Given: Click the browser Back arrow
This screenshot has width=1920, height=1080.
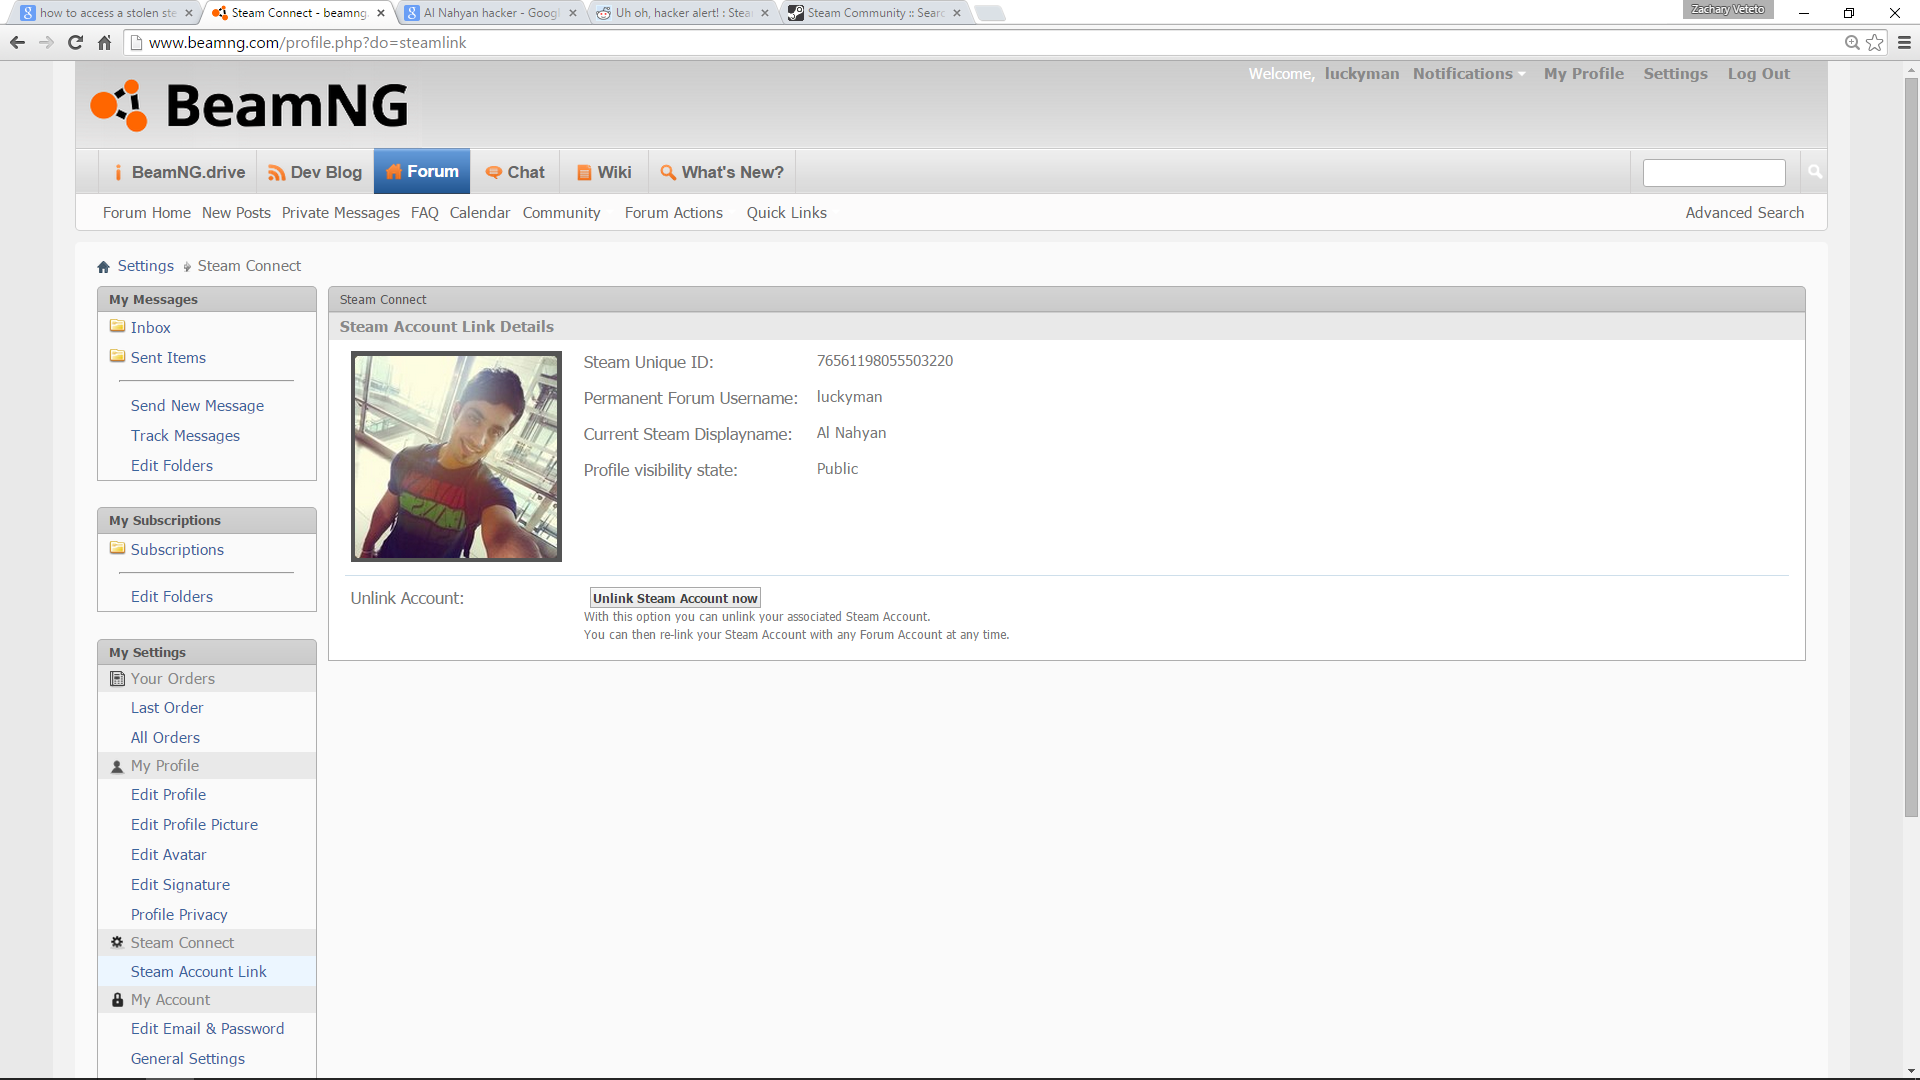Looking at the screenshot, I should pos(17,42).
